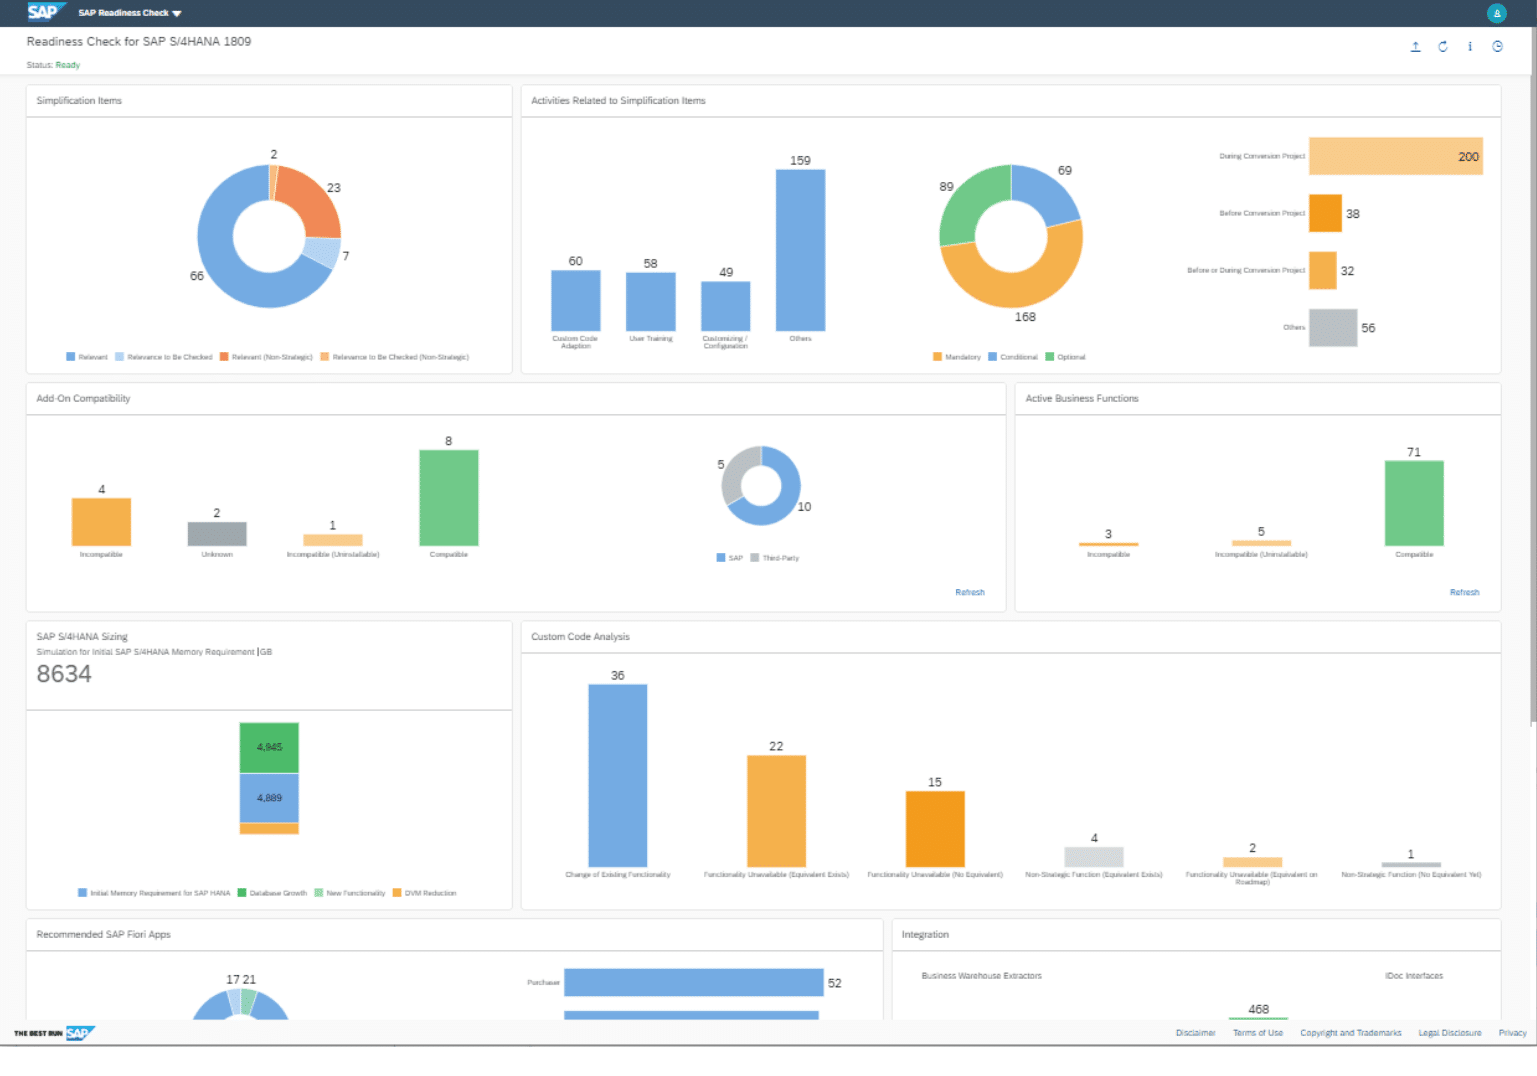
Task: Select the Before Conversion Project bar labeled 38
Action: pyautogui.click(x=1325, y=213)
